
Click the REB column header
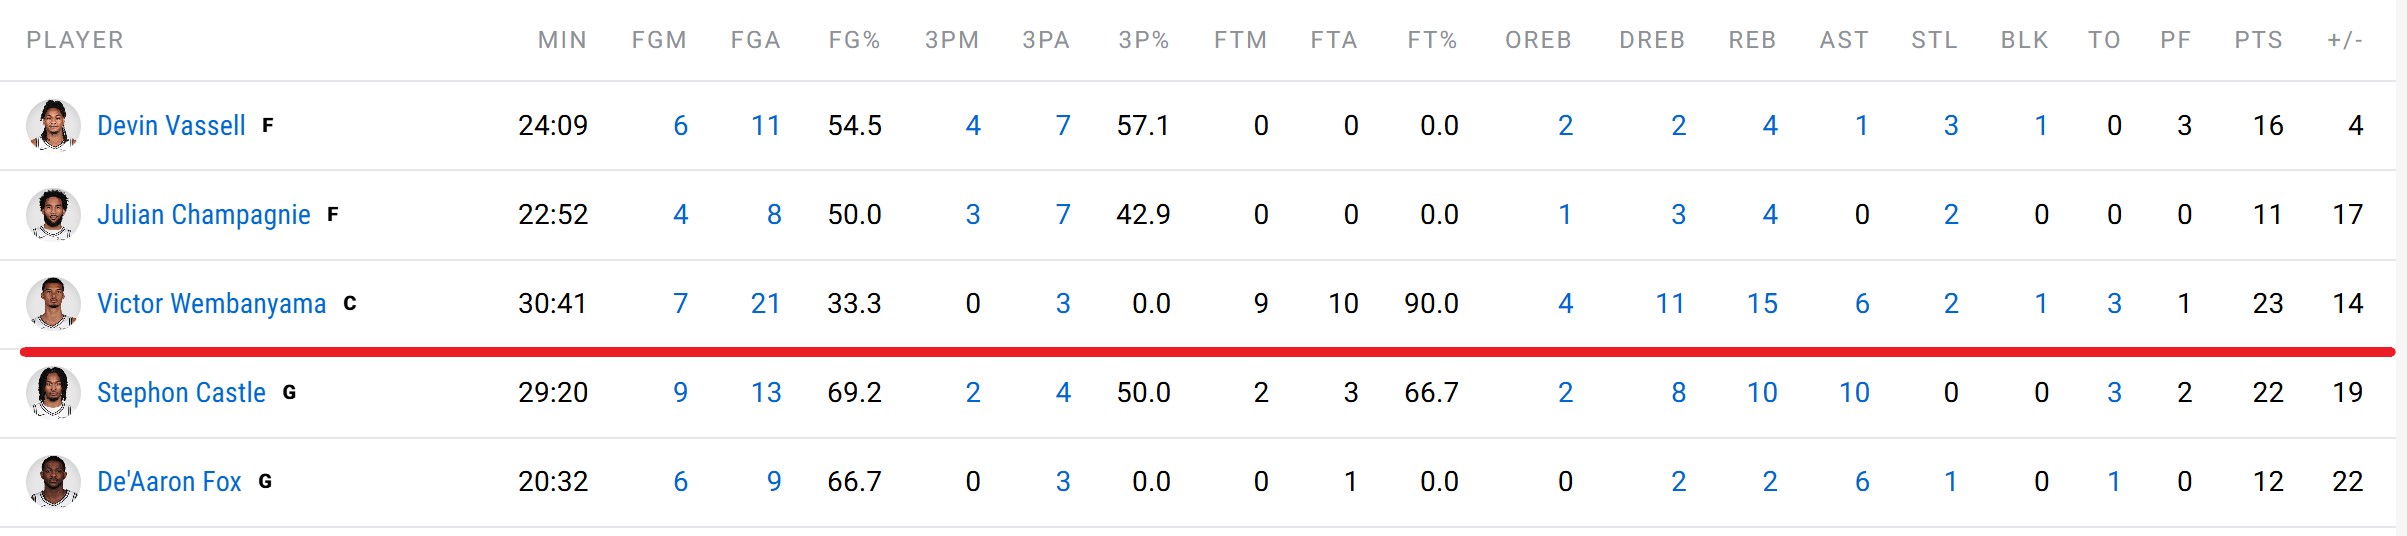pos(1752,40)
